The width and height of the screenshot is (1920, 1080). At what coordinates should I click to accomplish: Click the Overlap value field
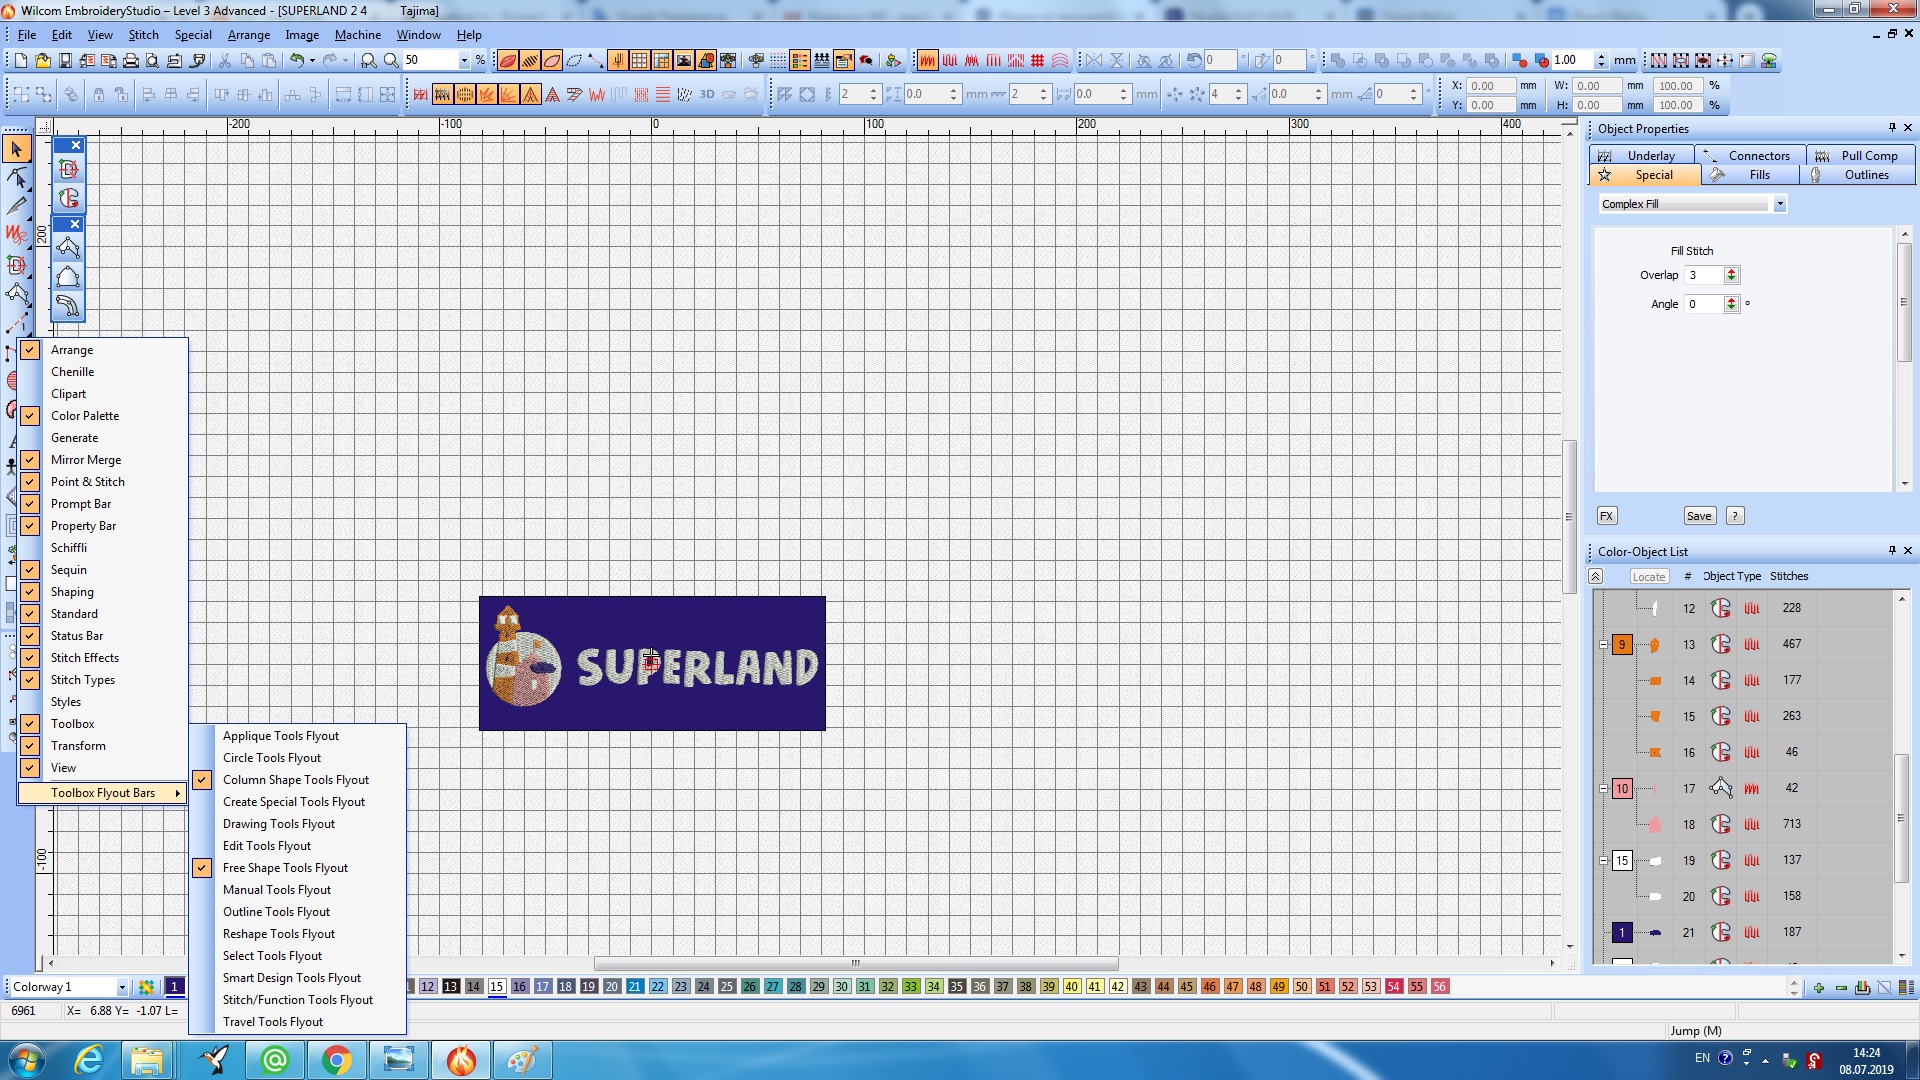coord(1704,275)
